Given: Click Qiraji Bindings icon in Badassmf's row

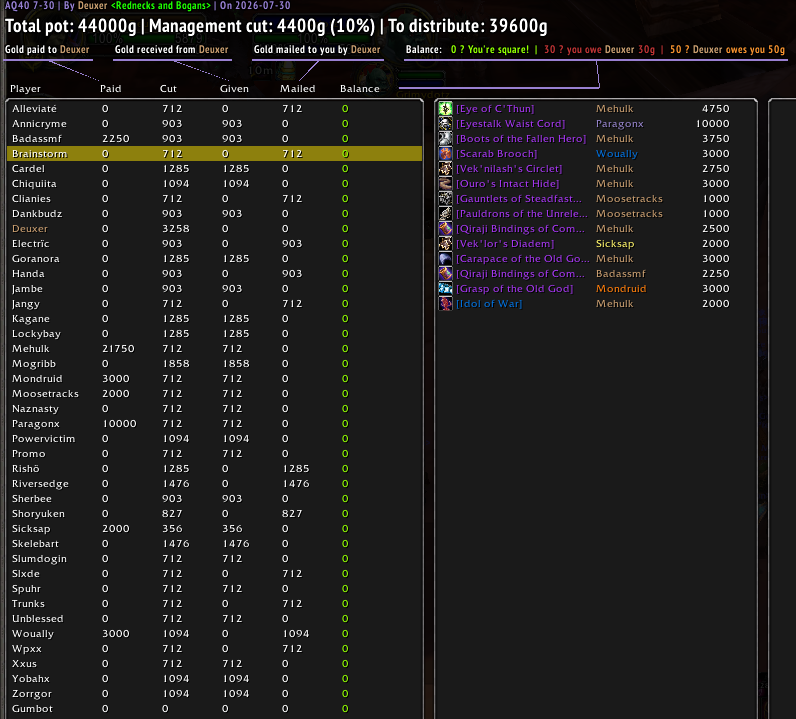Looking at the screenshot, I should point(445,273).
